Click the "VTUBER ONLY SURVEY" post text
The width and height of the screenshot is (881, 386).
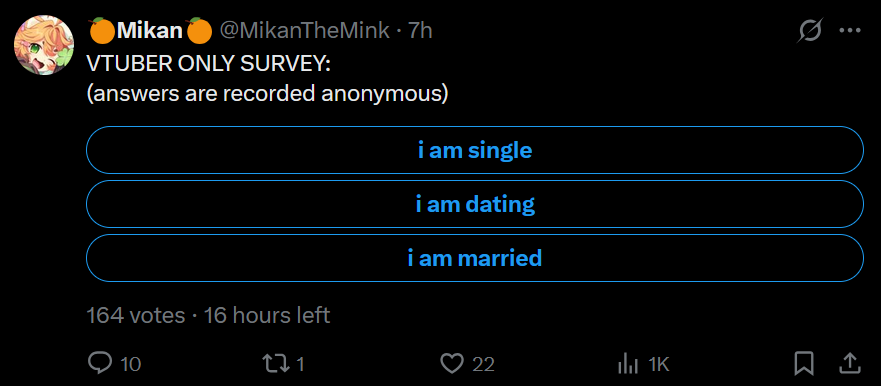pyautogui.click(x=208, y=65)
